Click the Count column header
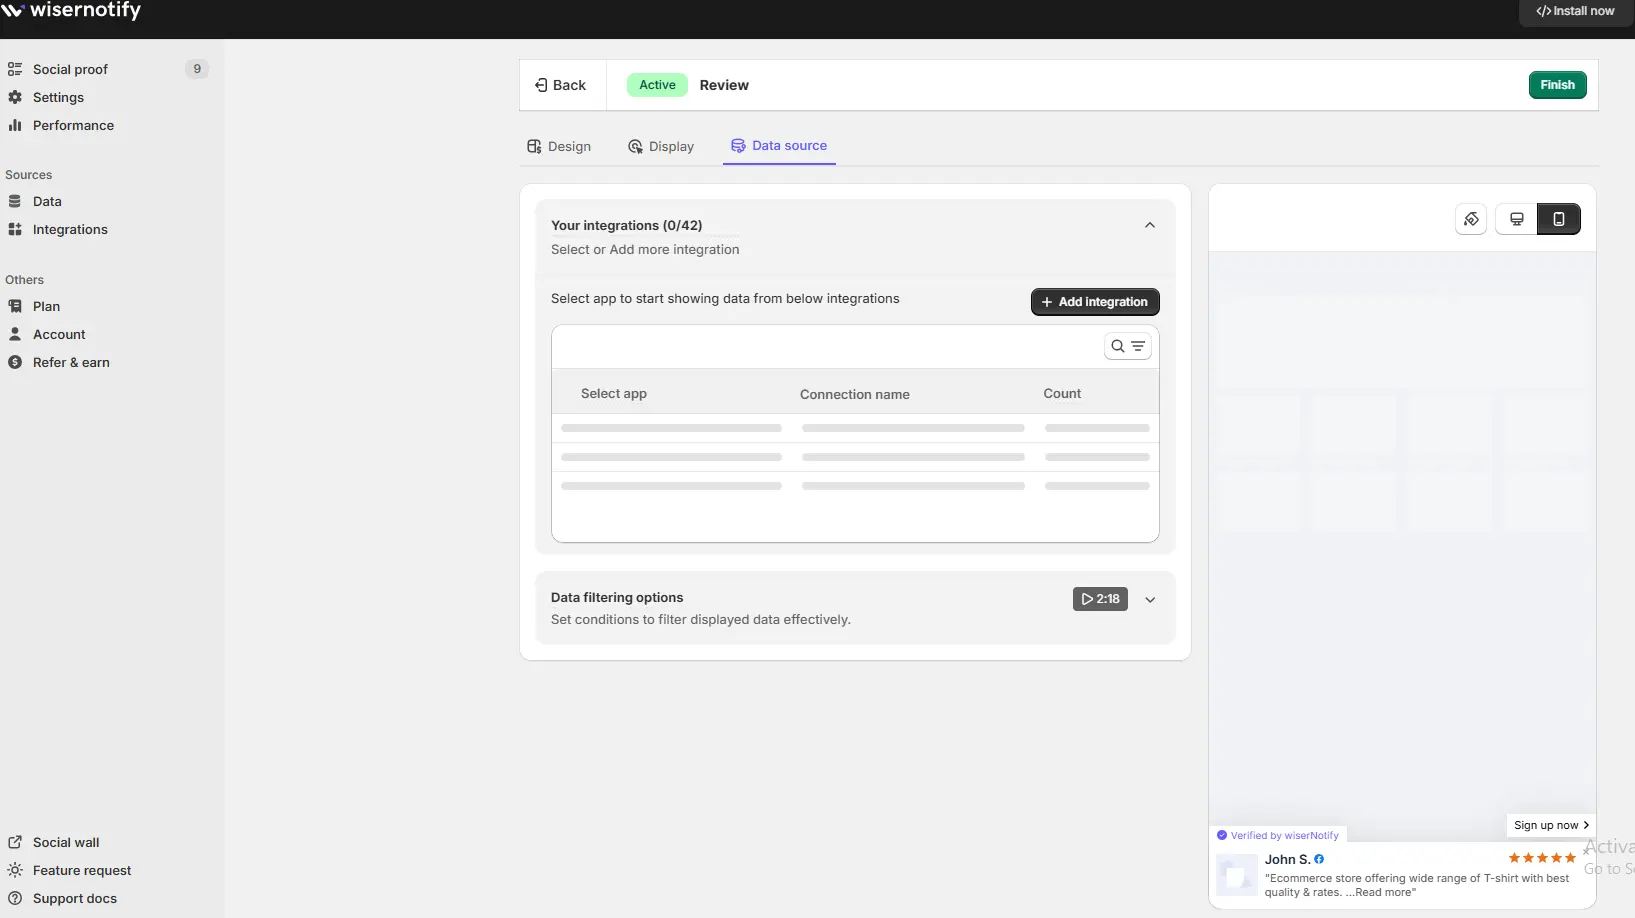The image size is (1635, 918). click(1062, 394)
